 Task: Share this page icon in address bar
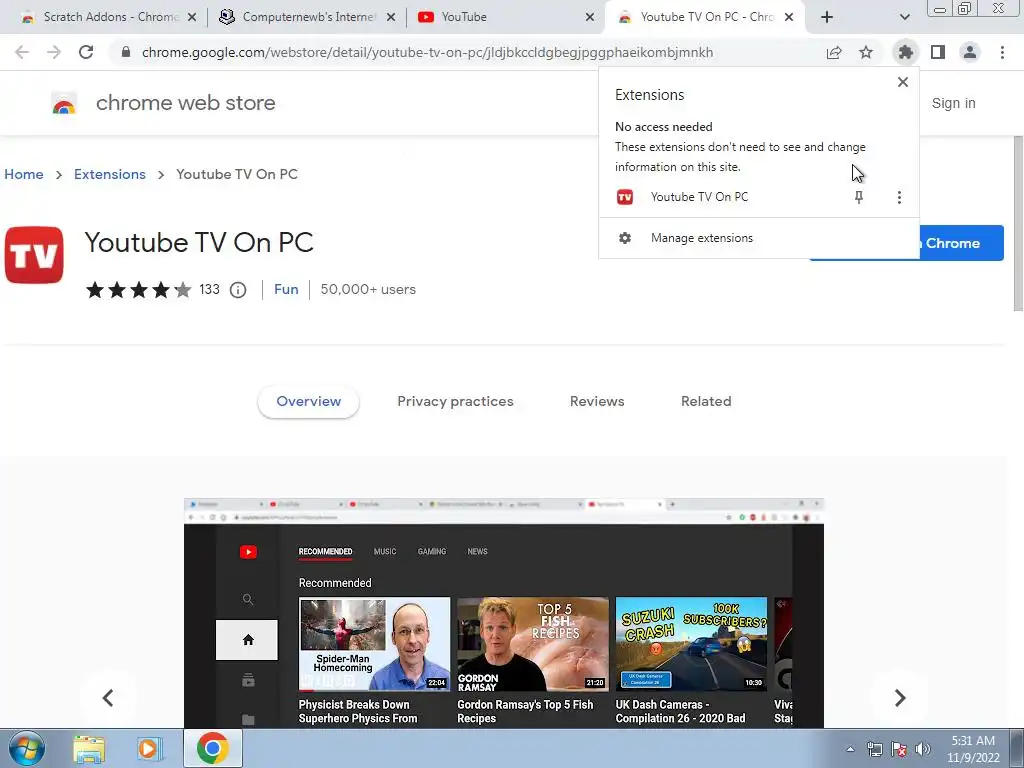[834, 52]
